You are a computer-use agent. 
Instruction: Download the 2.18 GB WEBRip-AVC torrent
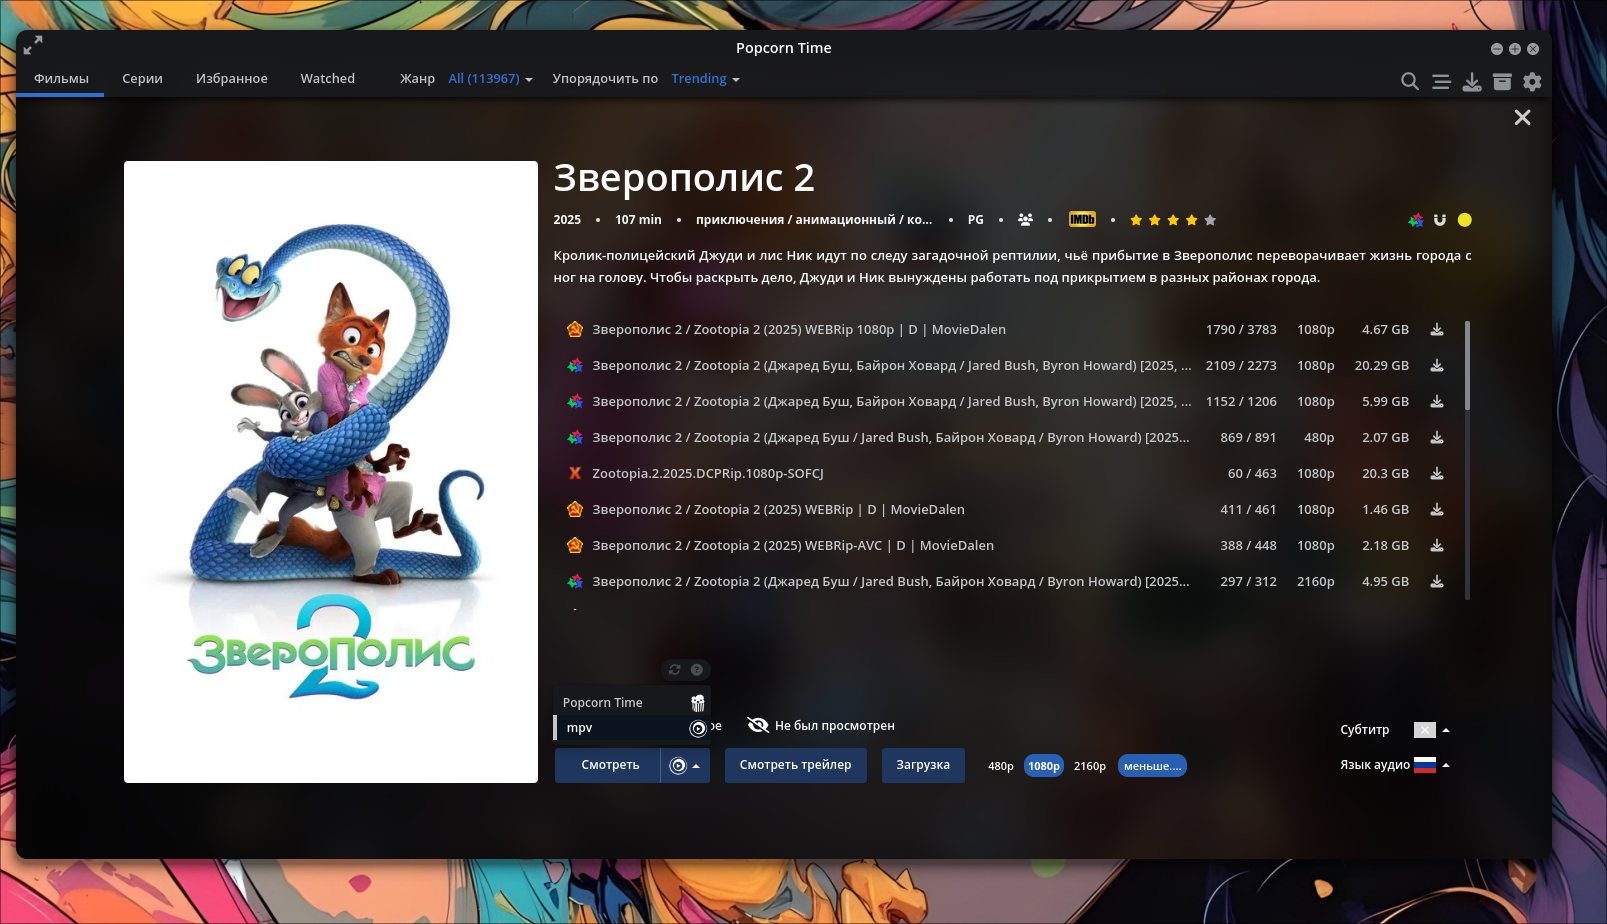1437,546
